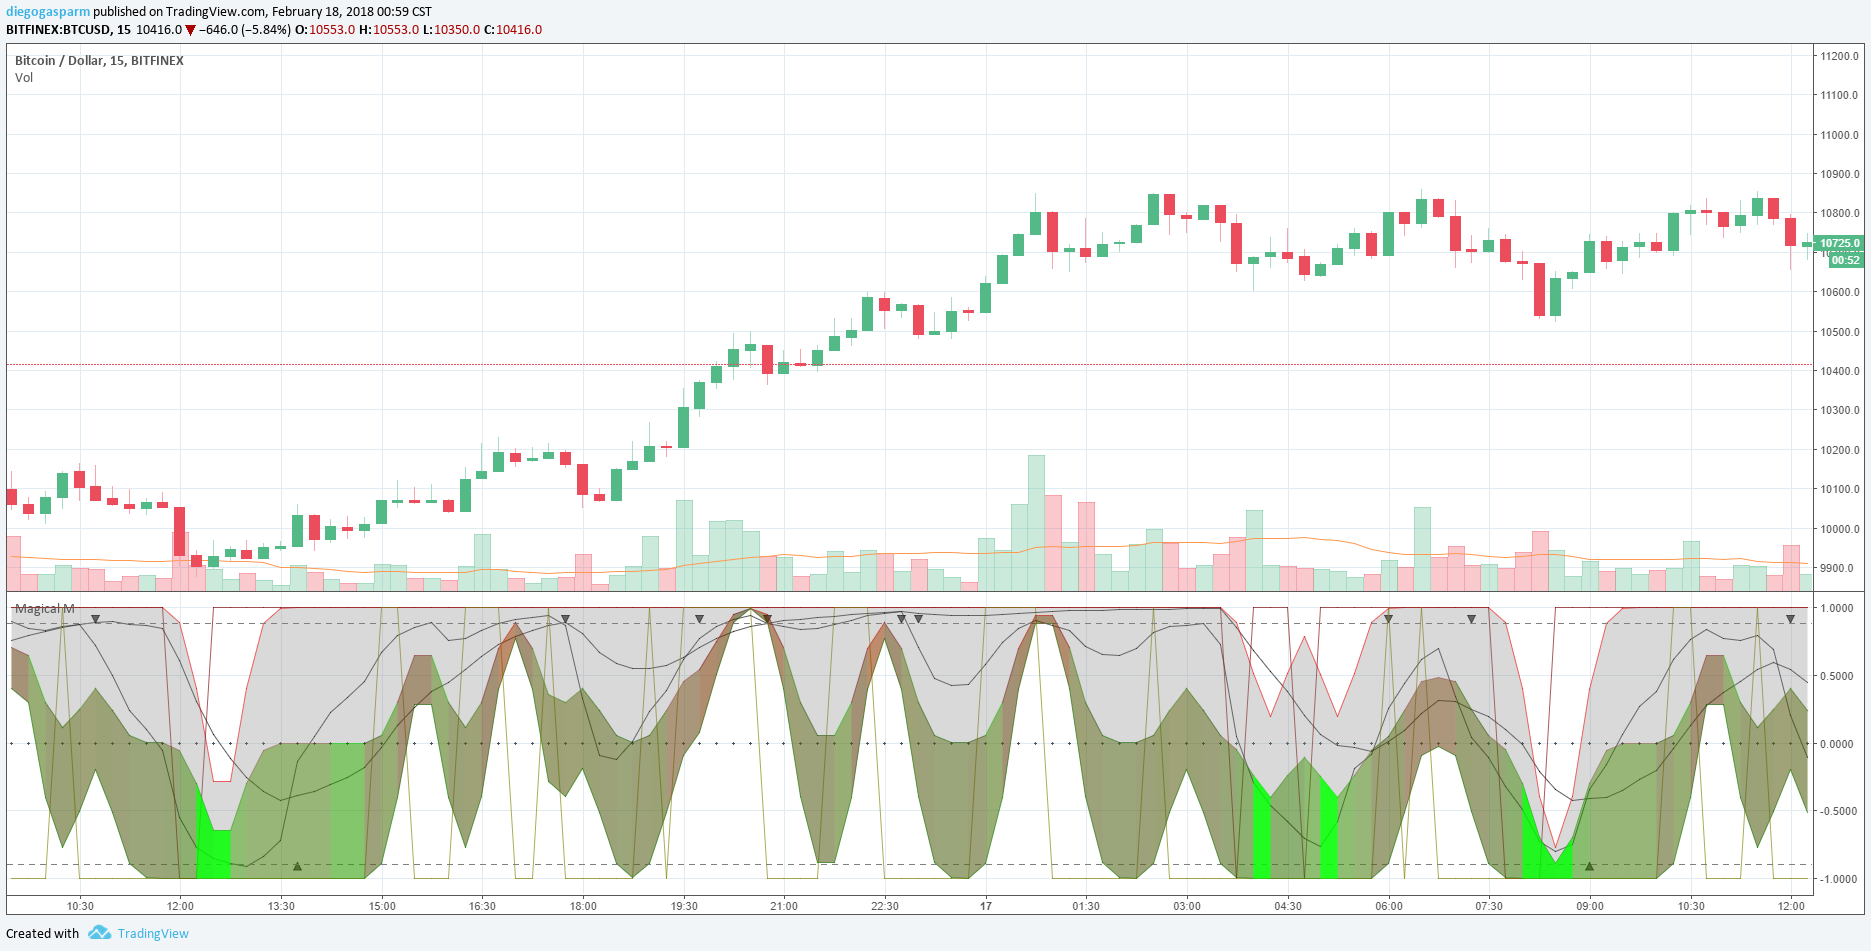Click the 07:30 time axis label
This screenshot has height=951, width=1871.
[1489, 906]
